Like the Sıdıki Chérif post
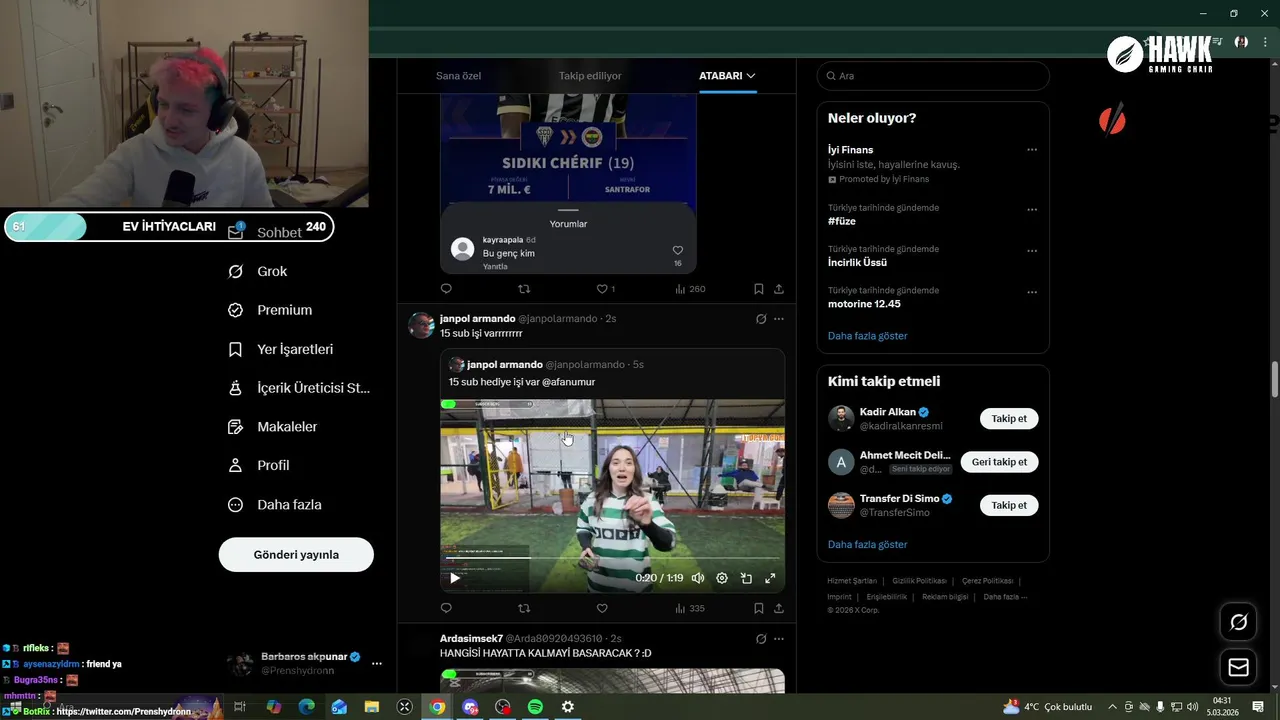 click(602, 289)
